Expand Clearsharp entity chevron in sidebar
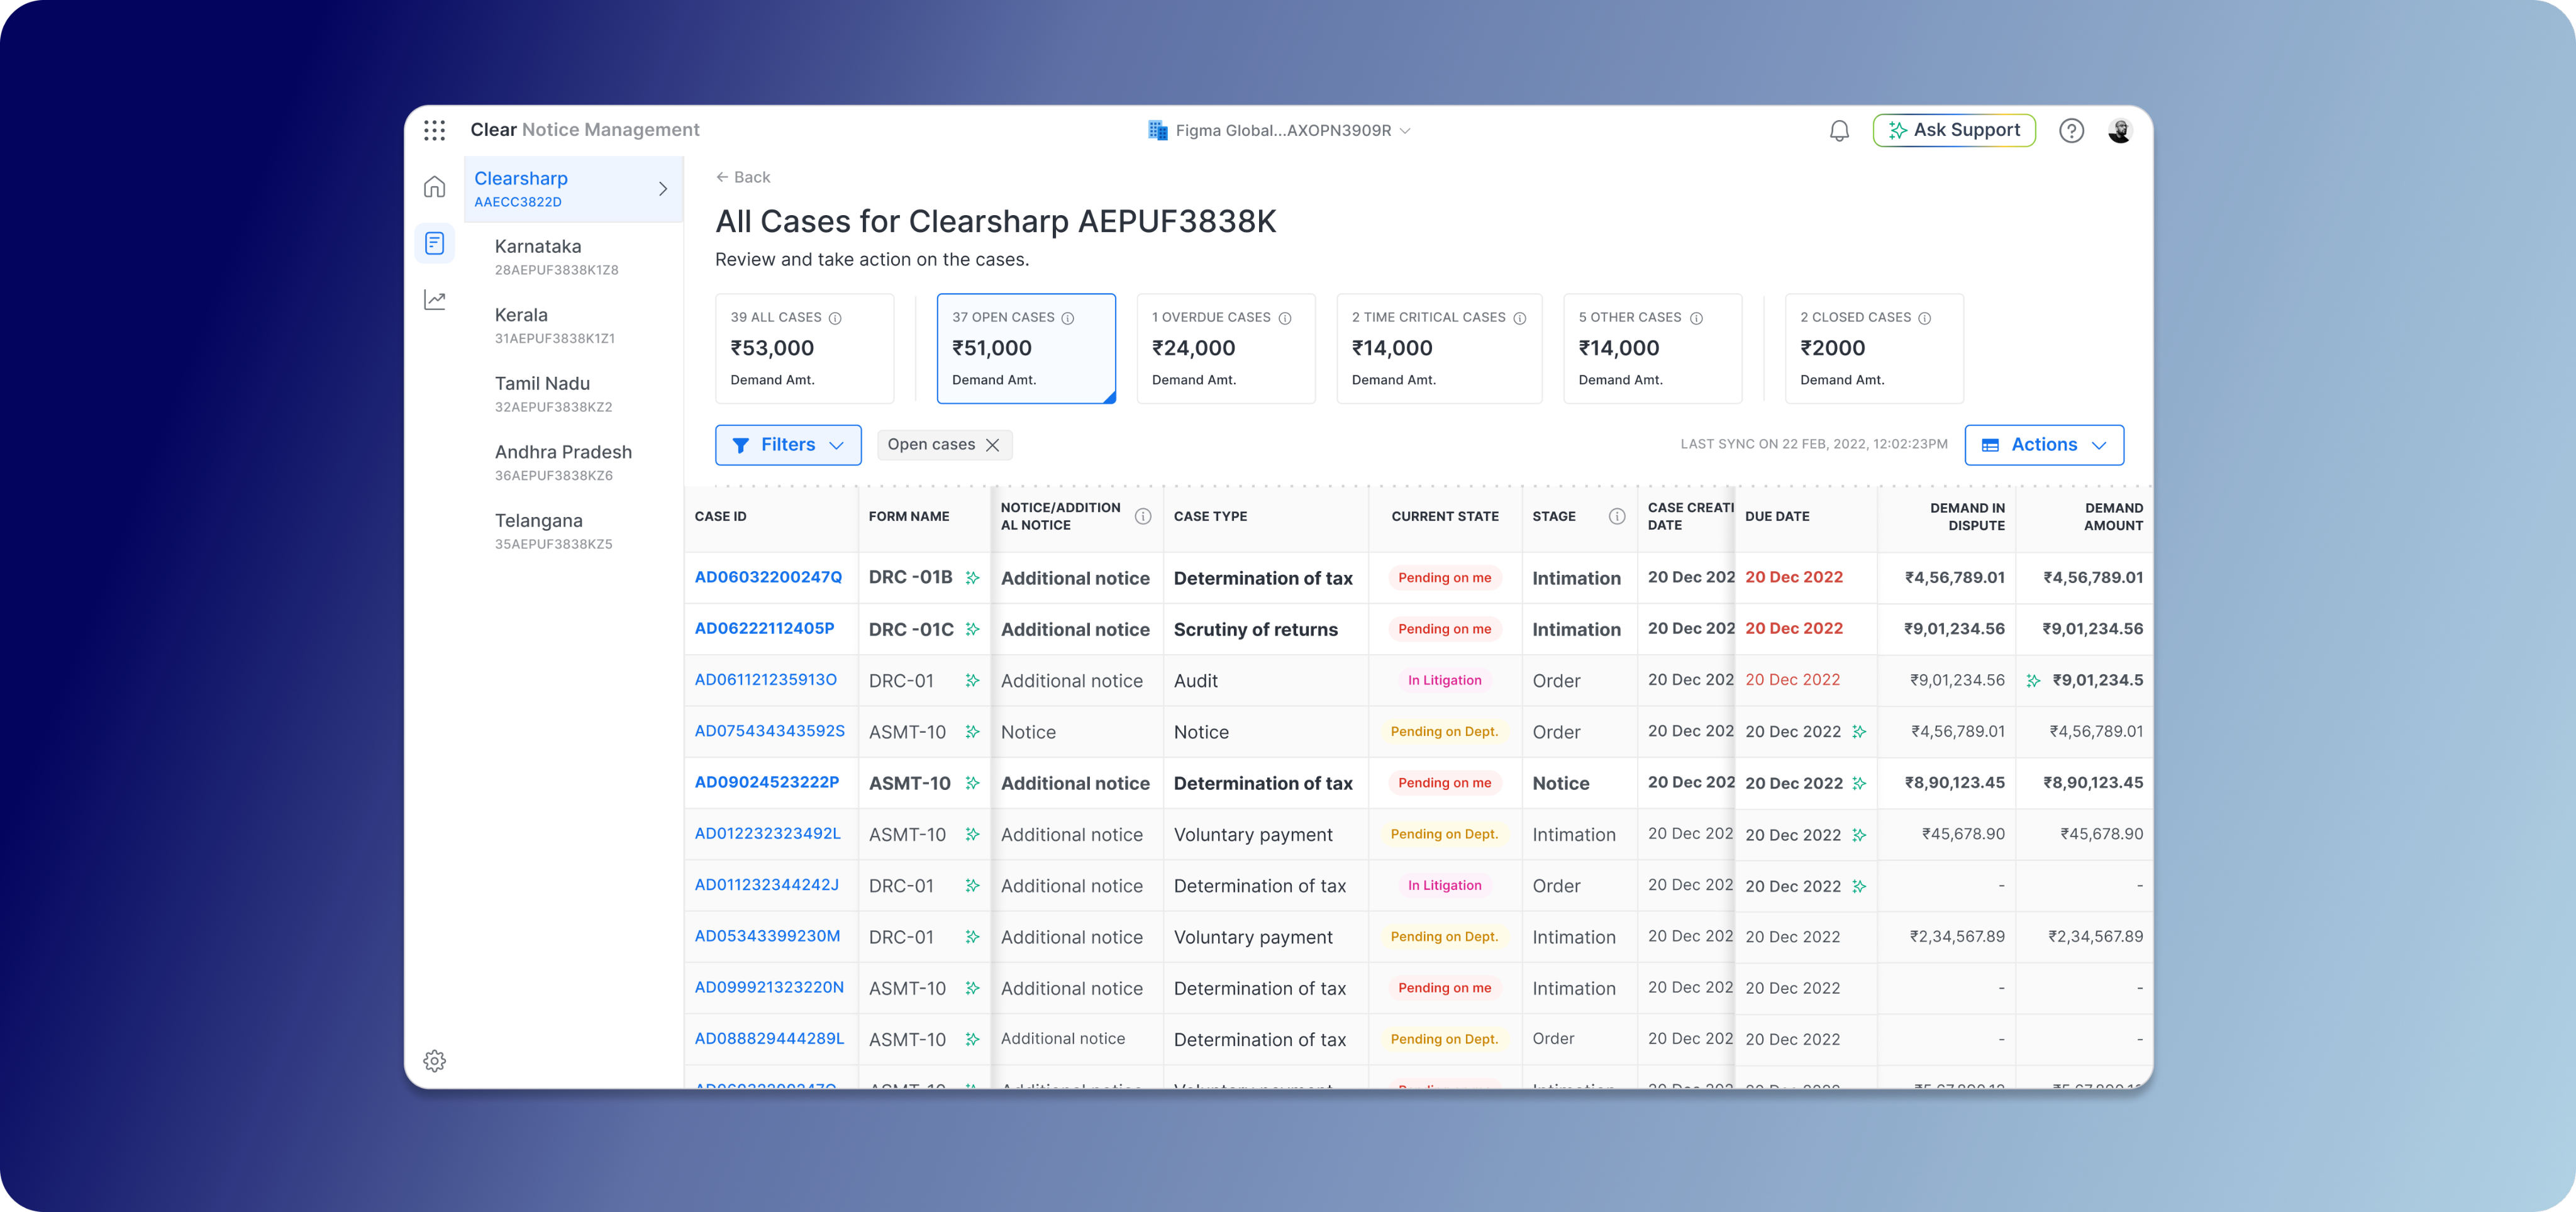 pos(662,189)
